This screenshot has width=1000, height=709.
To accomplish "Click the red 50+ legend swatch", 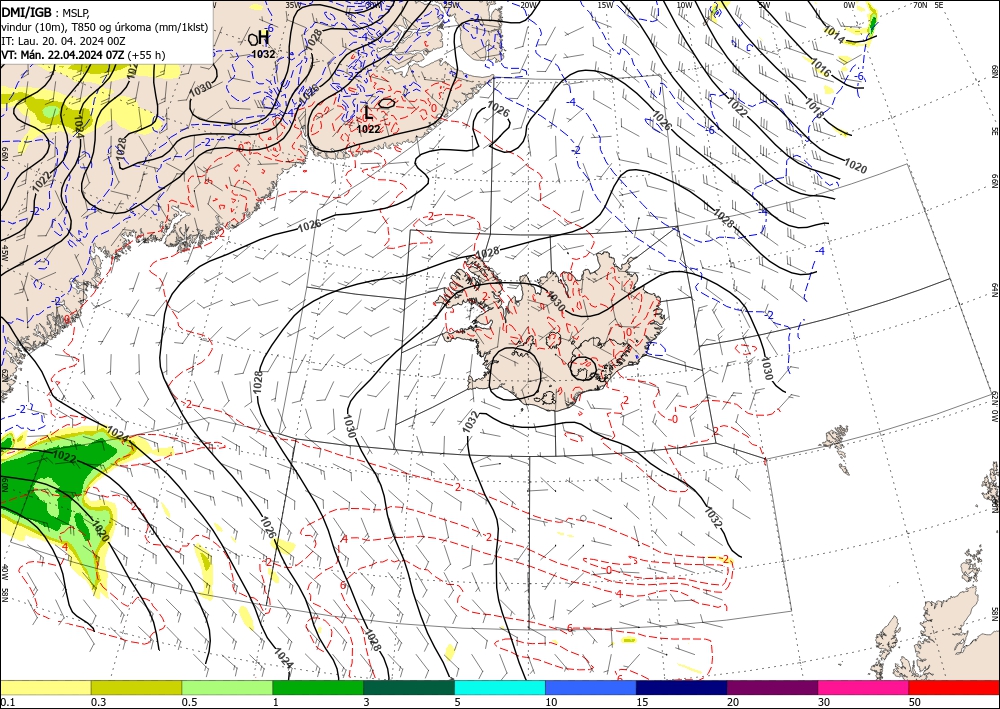I will tap(954, 687).
